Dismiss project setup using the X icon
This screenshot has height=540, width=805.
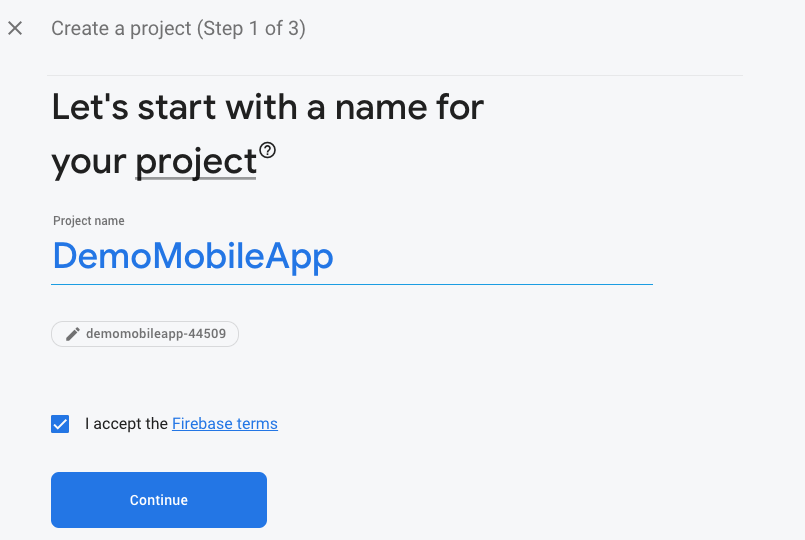tap(15, 28)
